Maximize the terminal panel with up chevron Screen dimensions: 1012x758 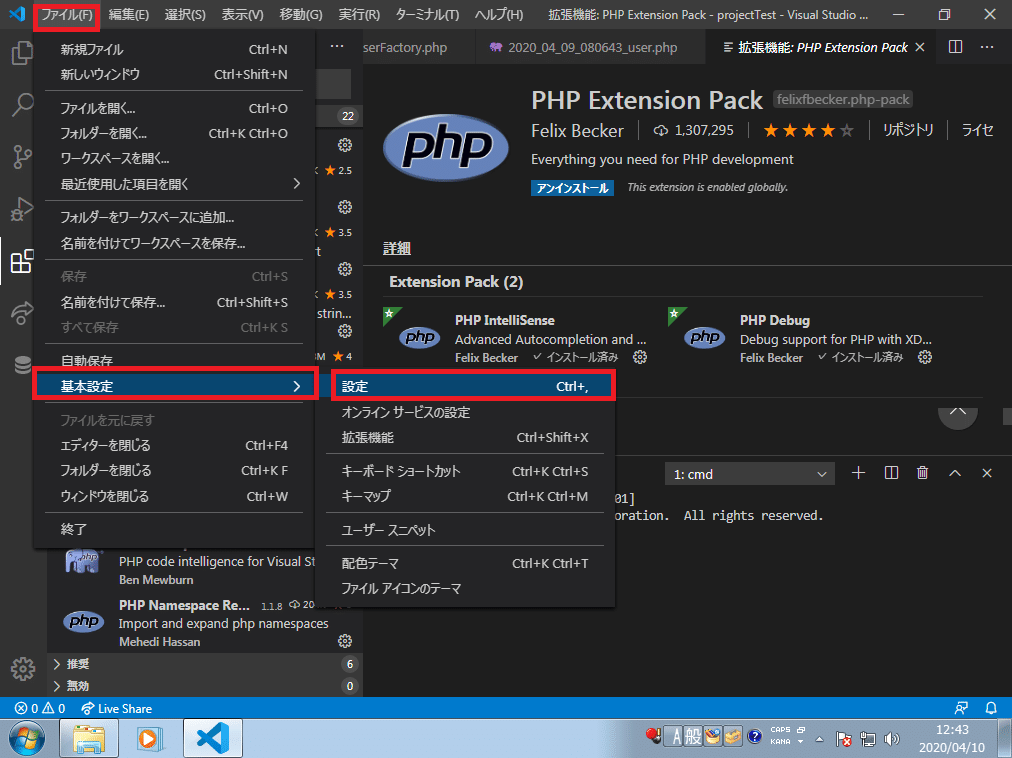(x=955, y=473)
